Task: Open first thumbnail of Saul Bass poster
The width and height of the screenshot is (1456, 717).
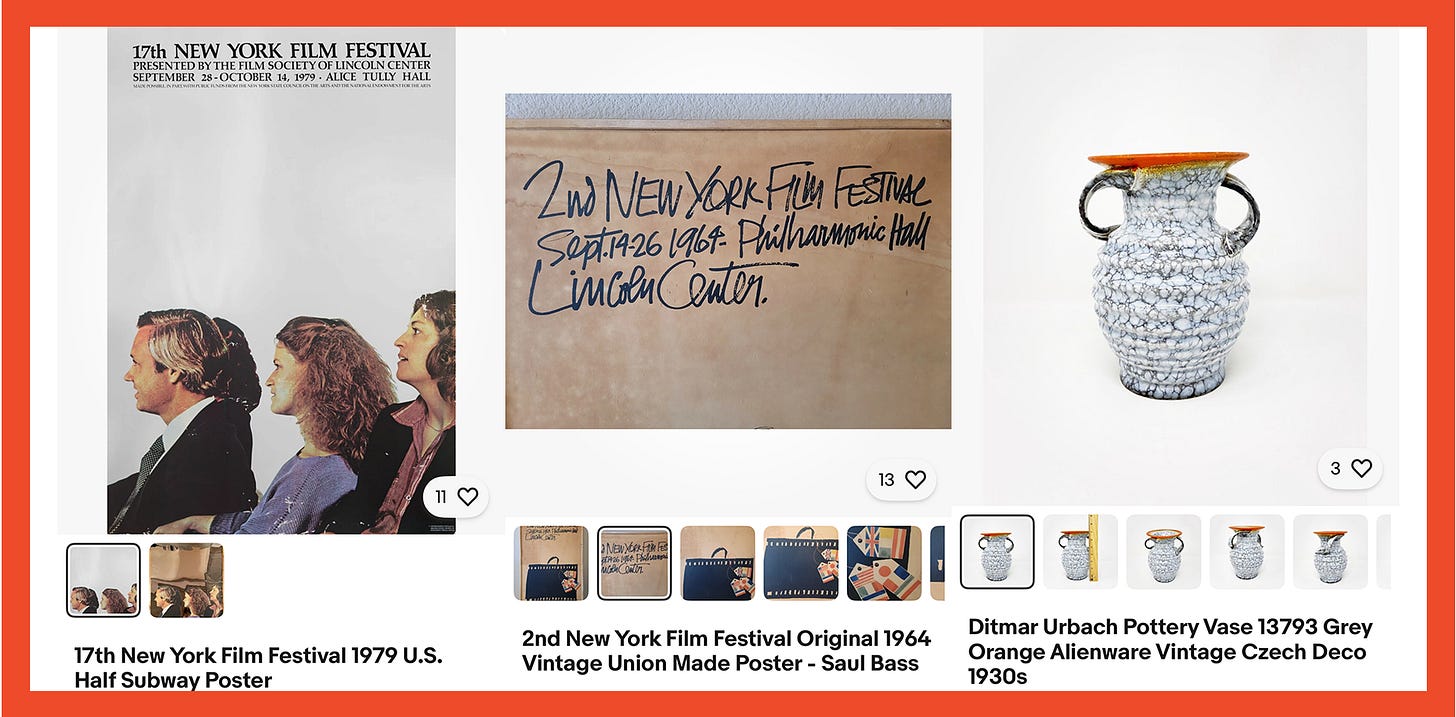Action: (551, 563)
